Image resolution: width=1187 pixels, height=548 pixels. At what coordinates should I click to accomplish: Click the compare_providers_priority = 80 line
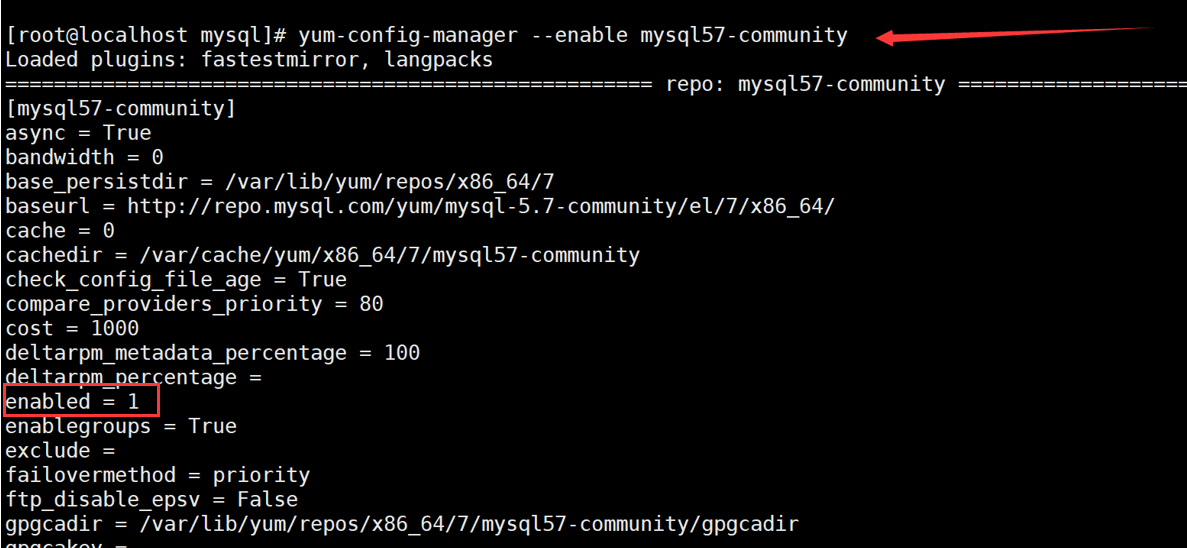coord(194,304)
